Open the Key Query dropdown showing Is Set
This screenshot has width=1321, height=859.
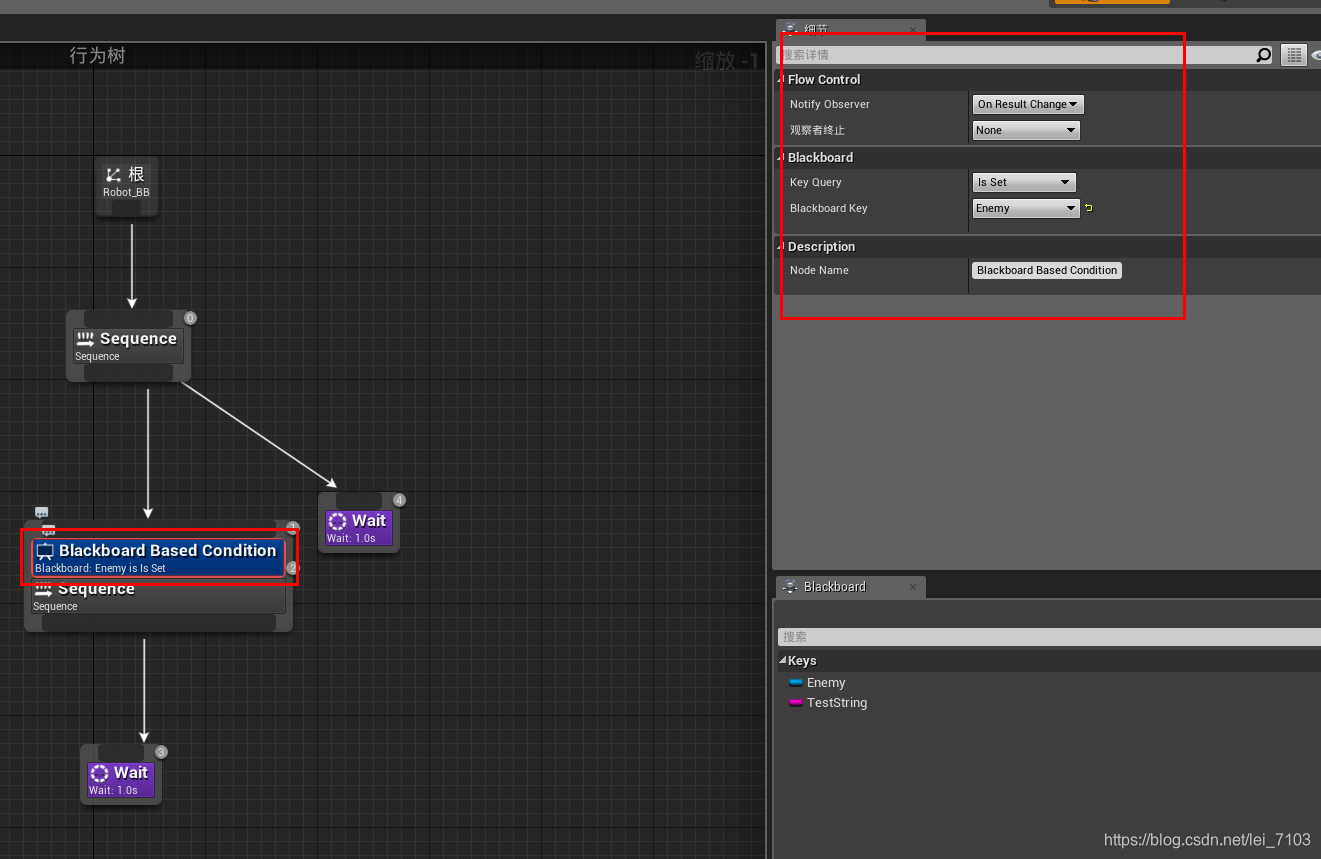pyautogui.click(x=1023, y=182)
